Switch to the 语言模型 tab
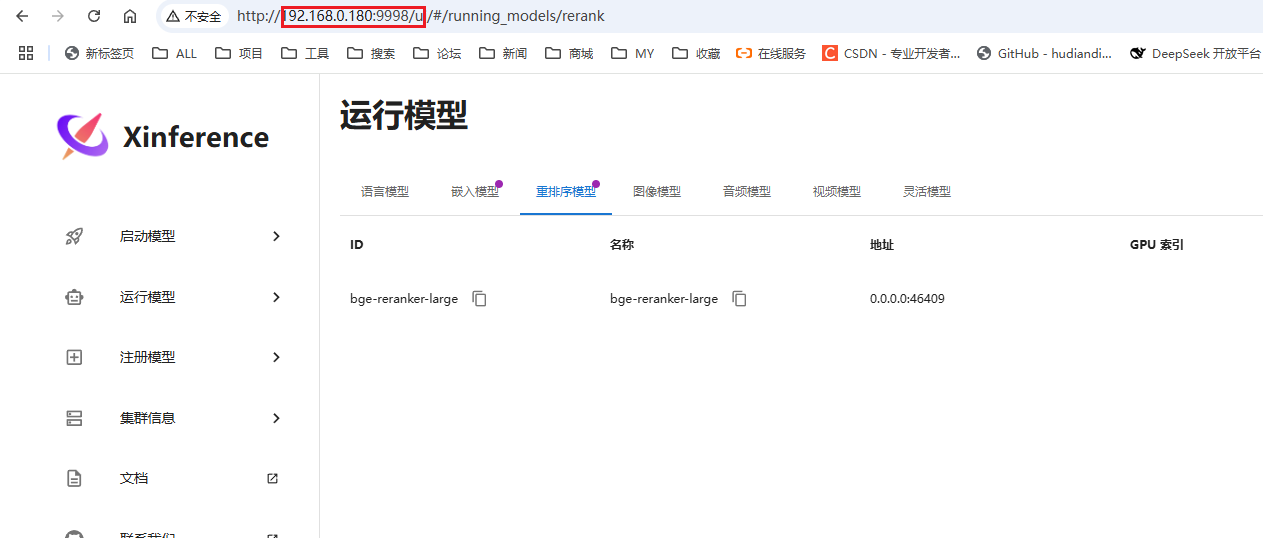 coord(385,192)
